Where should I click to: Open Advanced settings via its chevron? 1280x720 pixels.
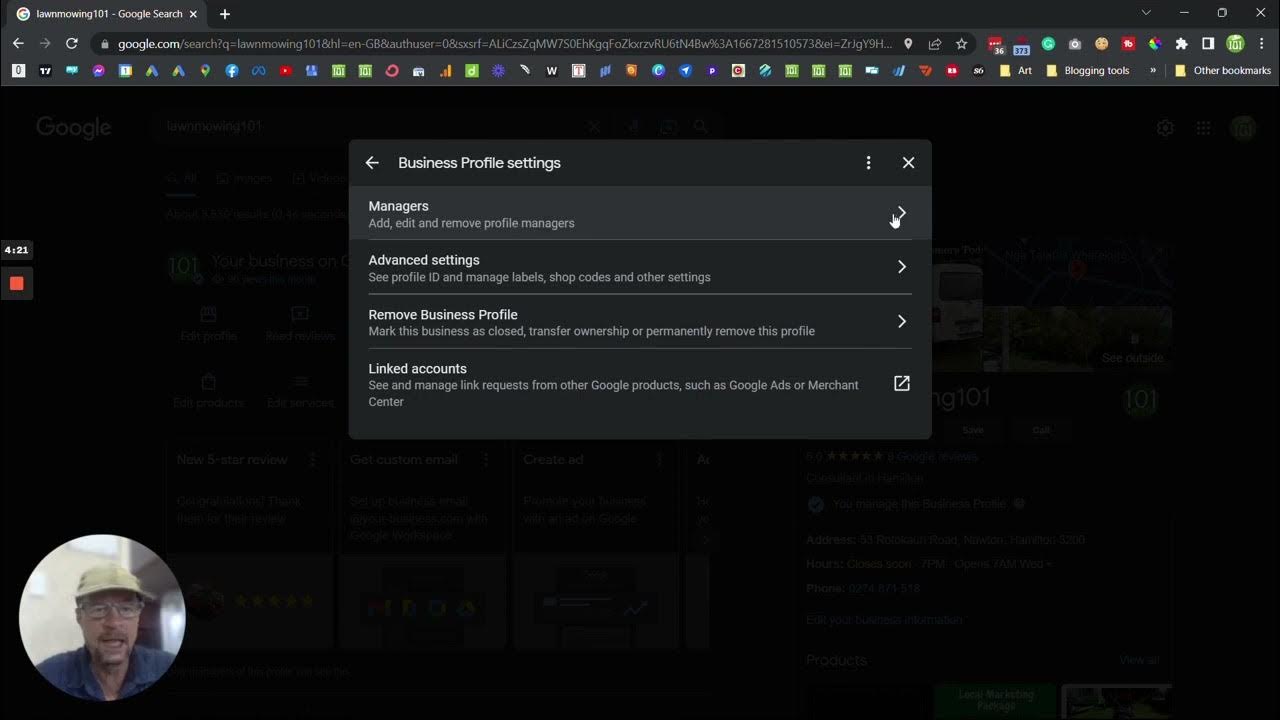click(901, 267)
